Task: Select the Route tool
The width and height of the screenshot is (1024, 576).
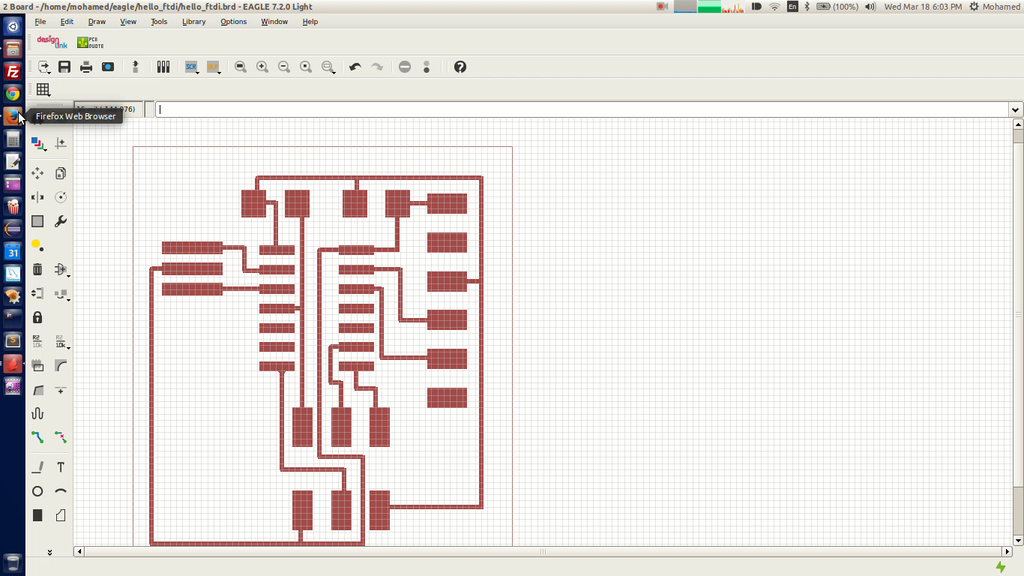Action: coord(37,438)
